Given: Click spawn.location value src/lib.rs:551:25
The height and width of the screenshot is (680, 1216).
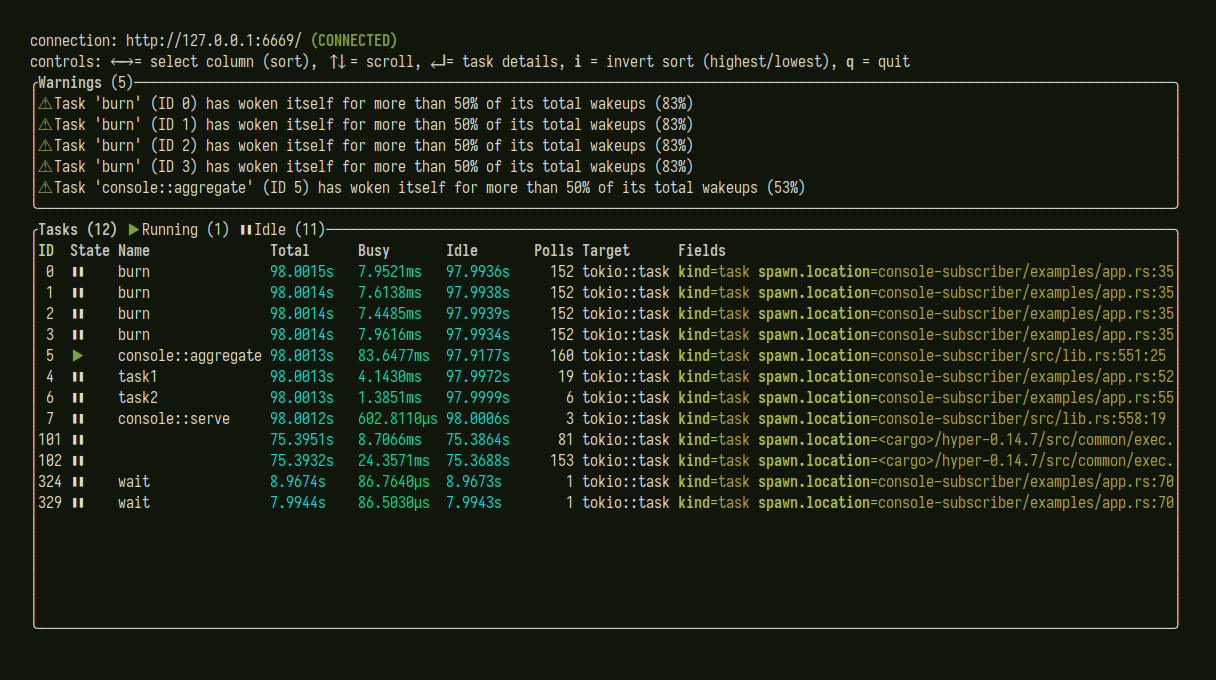Looking at the screenshot, I should (x=1022, y=356).
